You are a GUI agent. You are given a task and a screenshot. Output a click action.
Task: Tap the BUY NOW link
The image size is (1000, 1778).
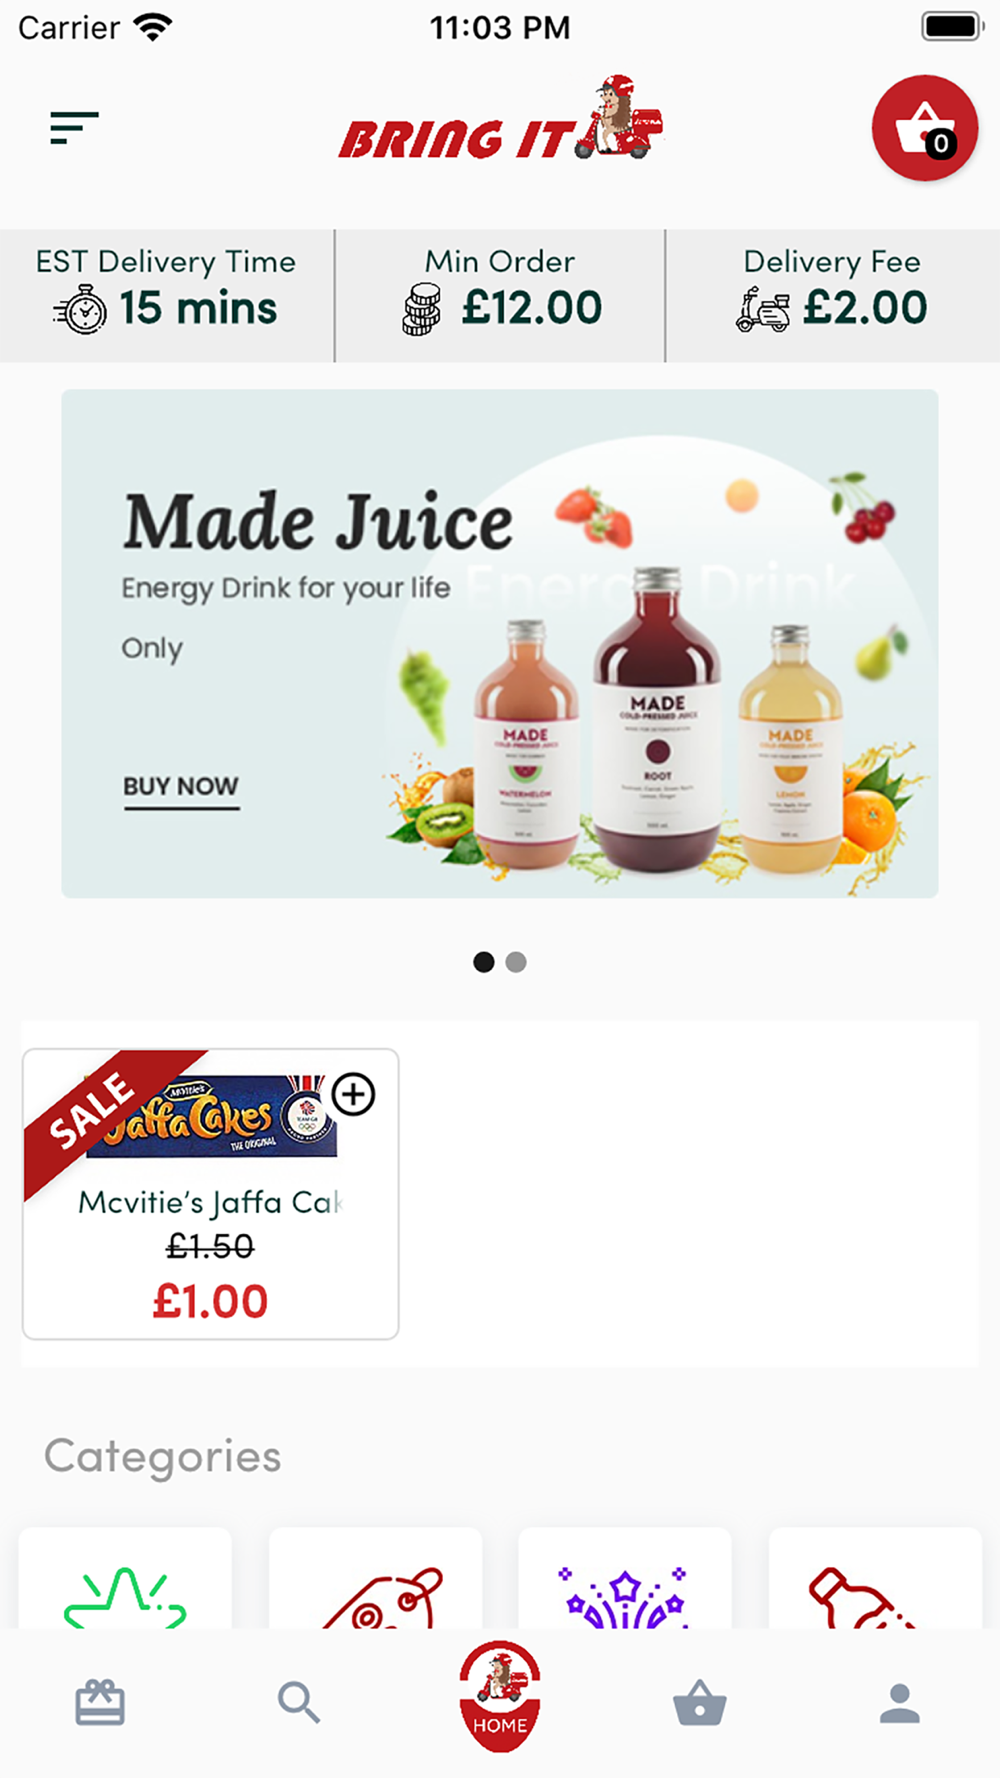tap(181, 788)
